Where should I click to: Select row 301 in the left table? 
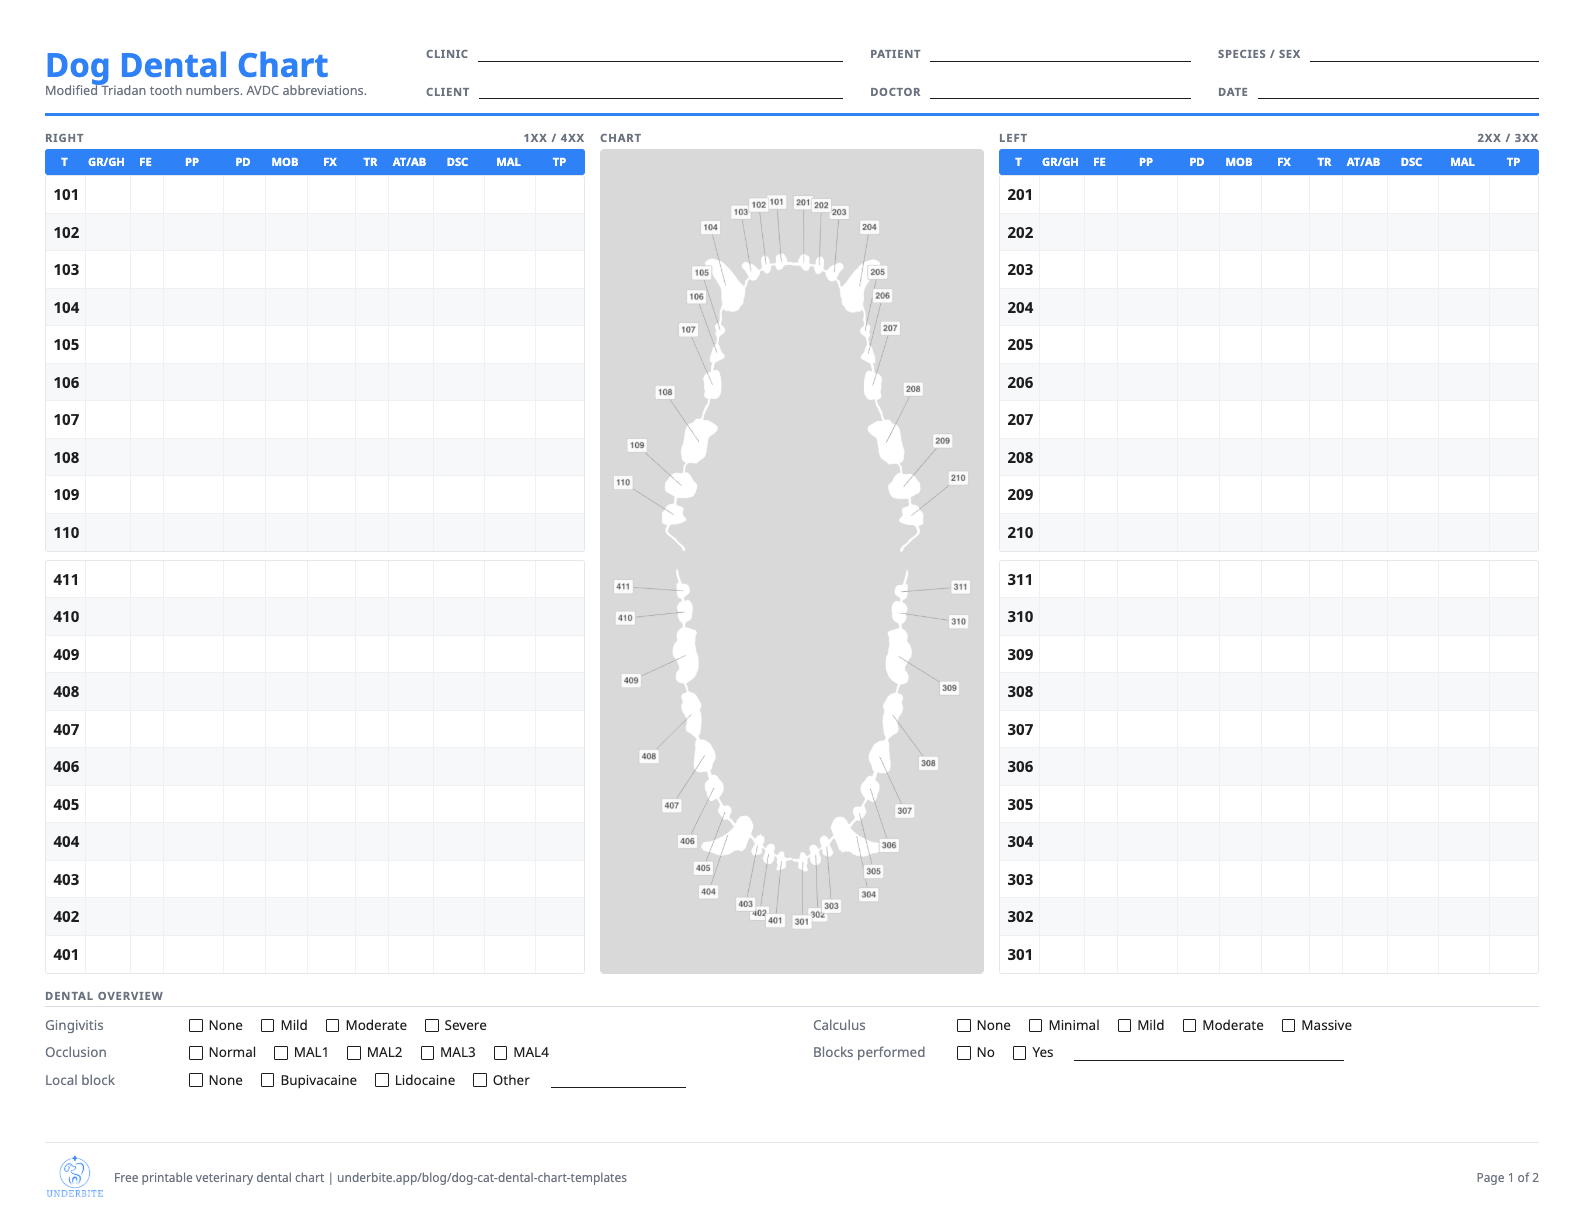[x=1269, y=955]
